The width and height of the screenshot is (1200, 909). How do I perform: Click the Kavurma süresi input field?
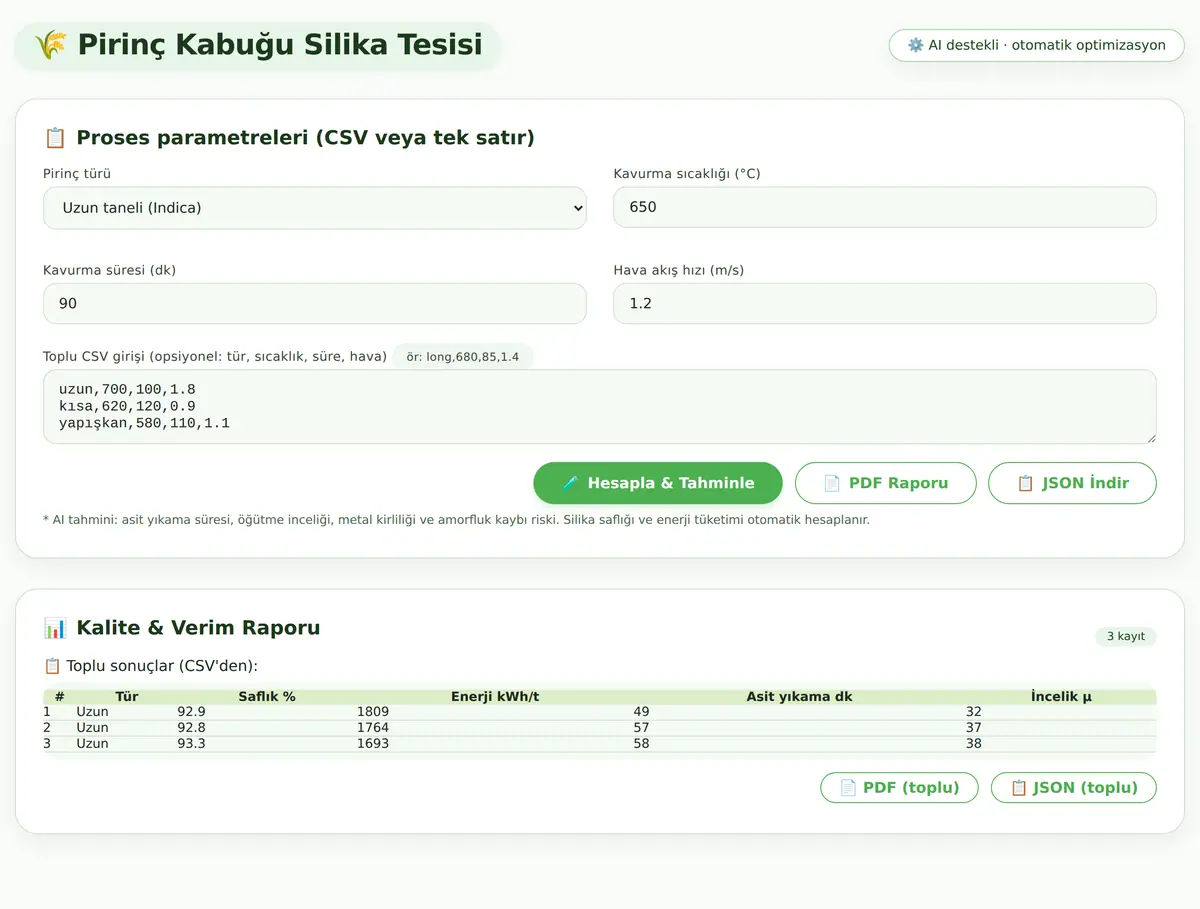[314, 303]
